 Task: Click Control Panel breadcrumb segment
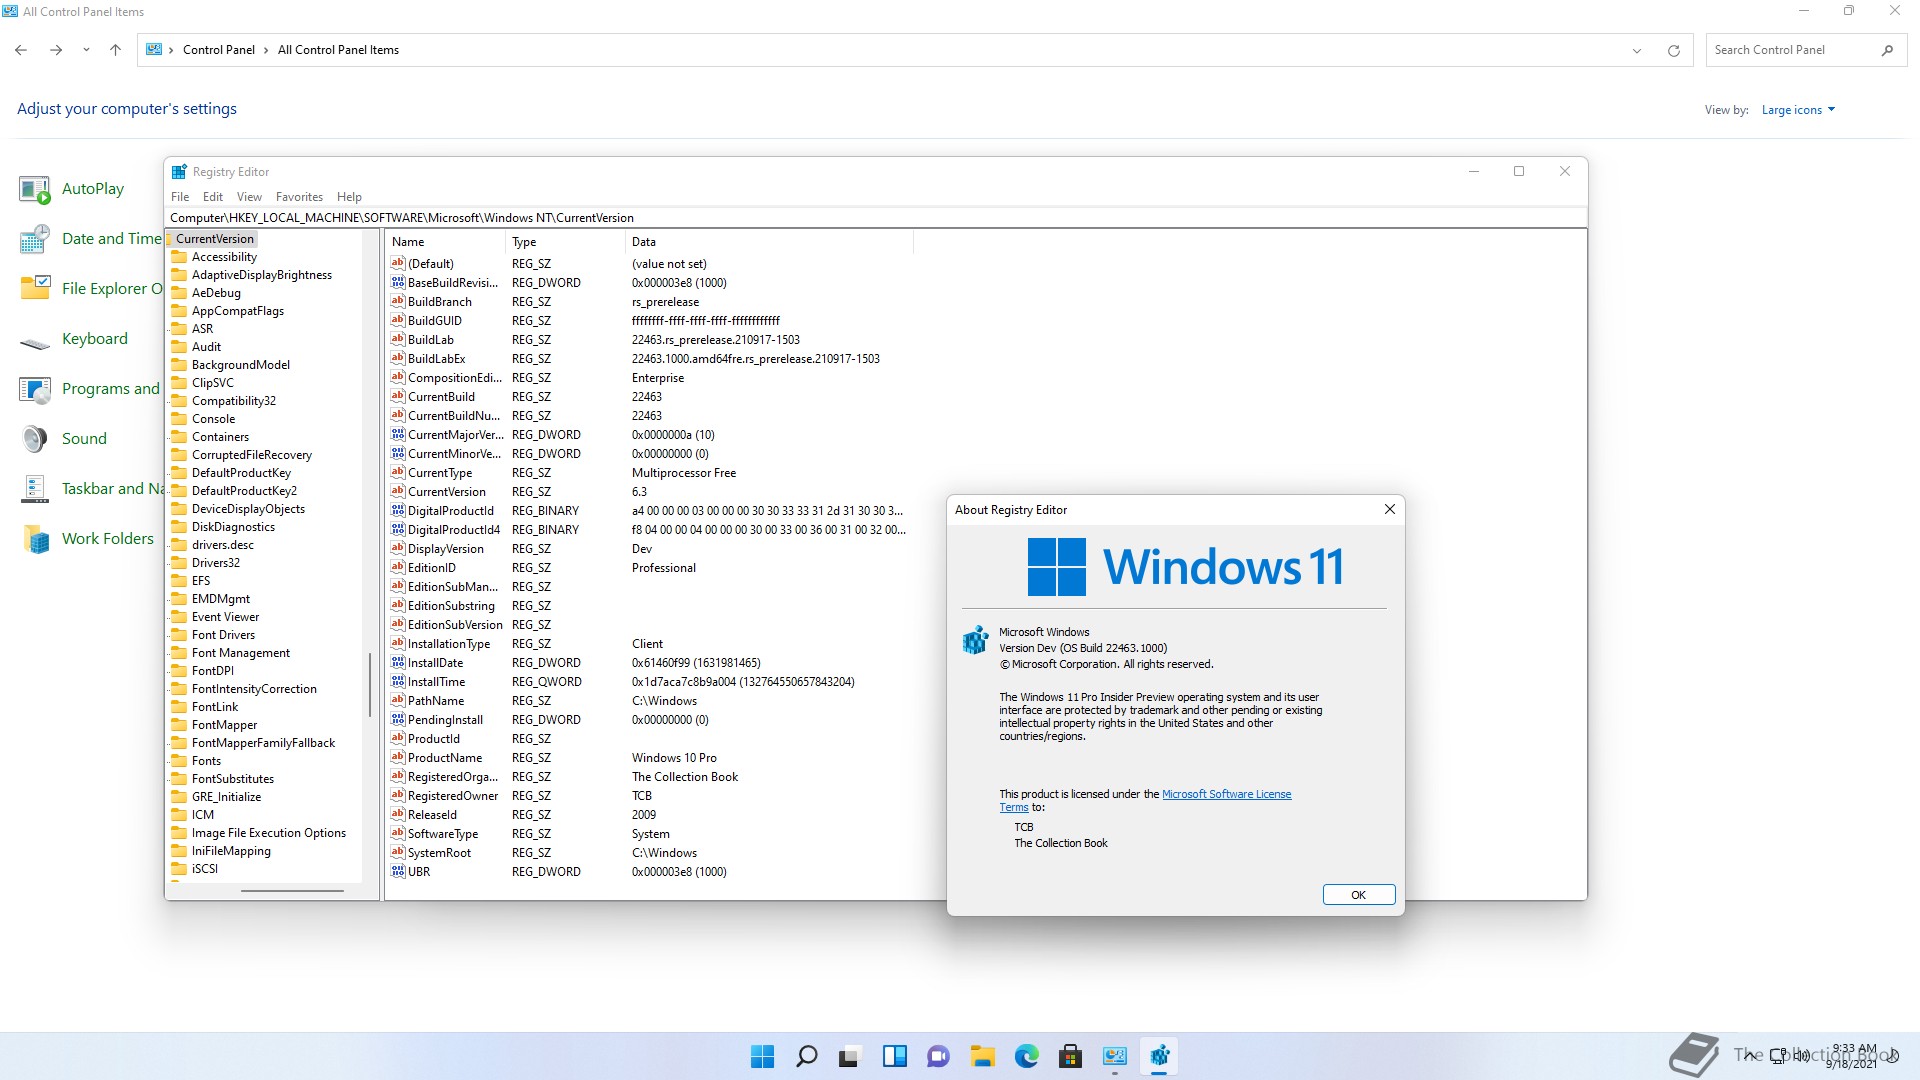tap(219, 50)
